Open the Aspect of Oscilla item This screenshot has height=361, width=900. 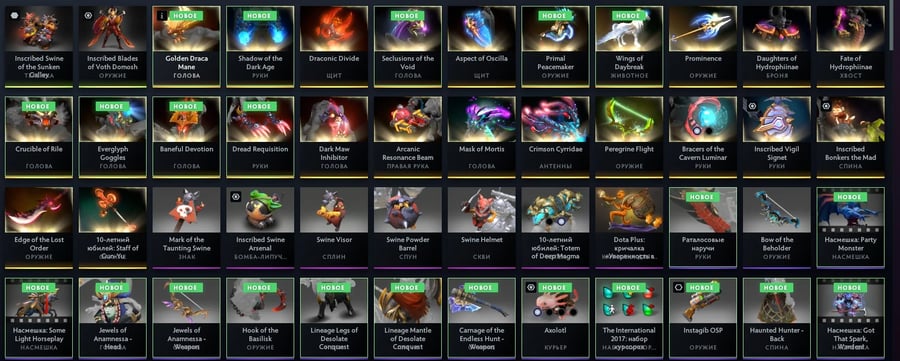(482, 46)
